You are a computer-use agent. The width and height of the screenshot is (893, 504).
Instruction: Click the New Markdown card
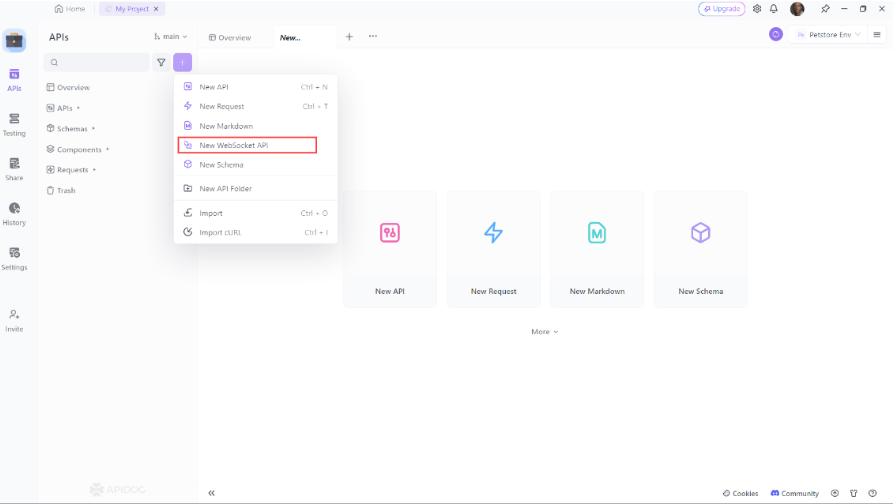click(597, 249)
